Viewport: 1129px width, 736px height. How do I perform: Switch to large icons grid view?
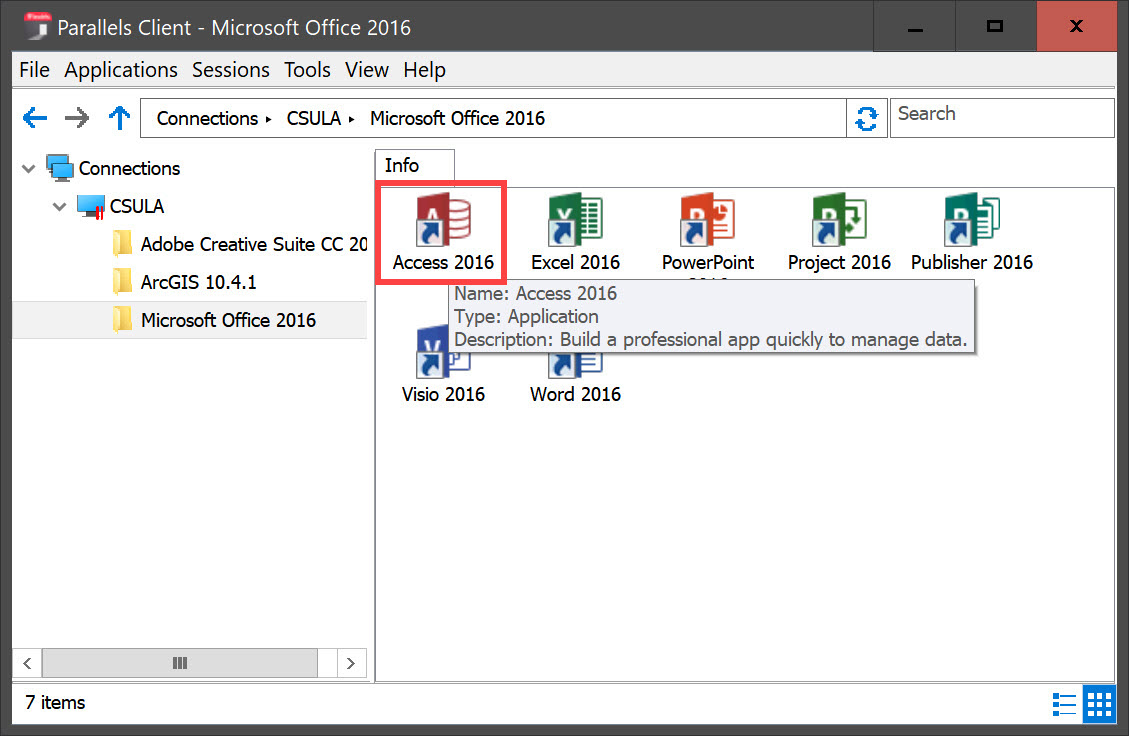coord(1098,703)
